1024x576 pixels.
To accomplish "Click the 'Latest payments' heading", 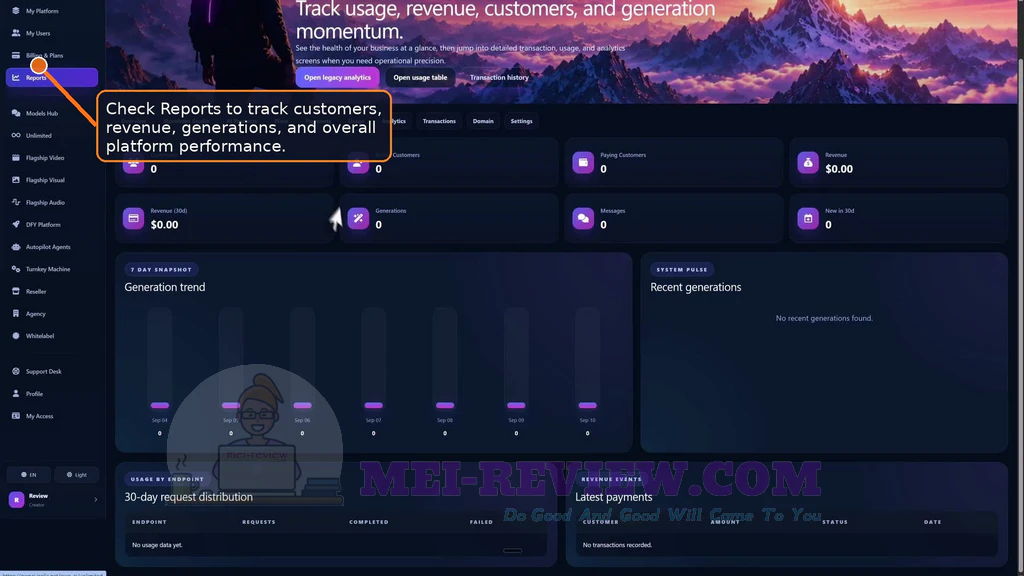I will [613, 498].
